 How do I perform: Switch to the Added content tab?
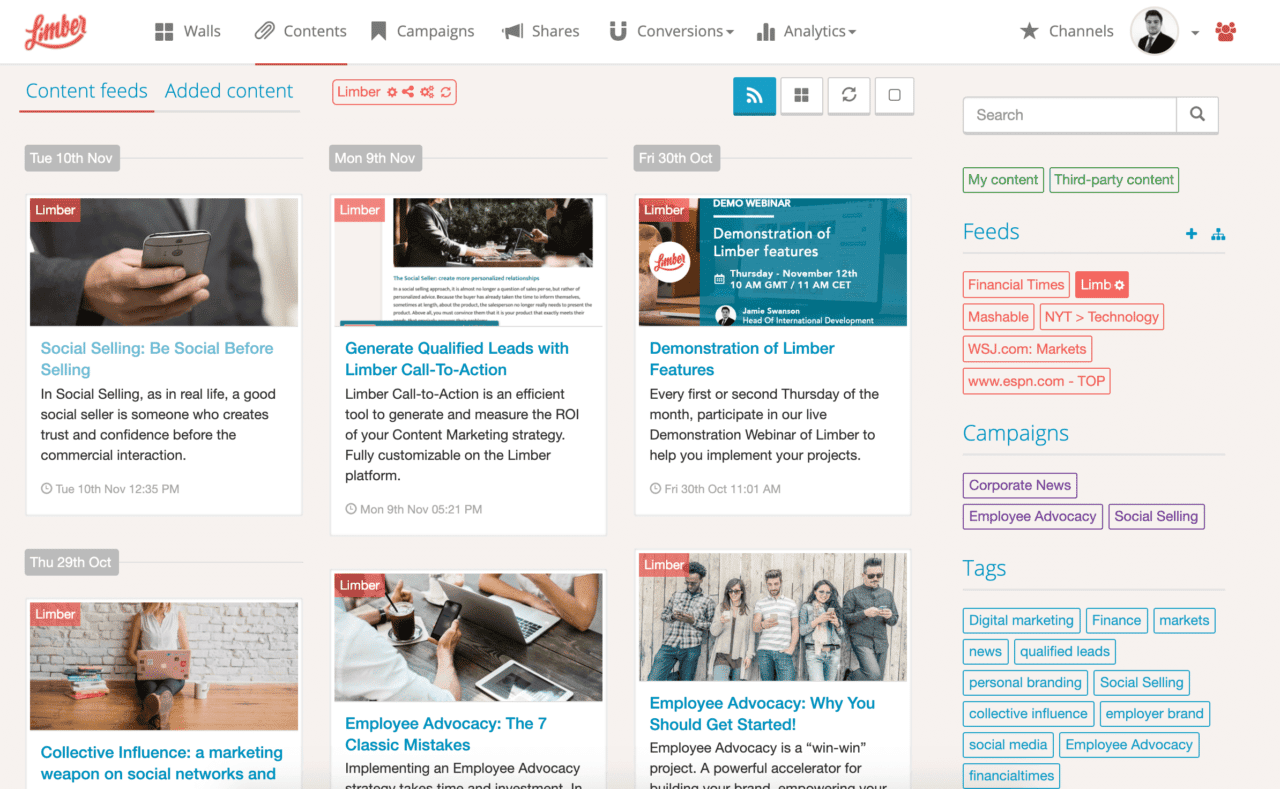(x=229, y=91)
